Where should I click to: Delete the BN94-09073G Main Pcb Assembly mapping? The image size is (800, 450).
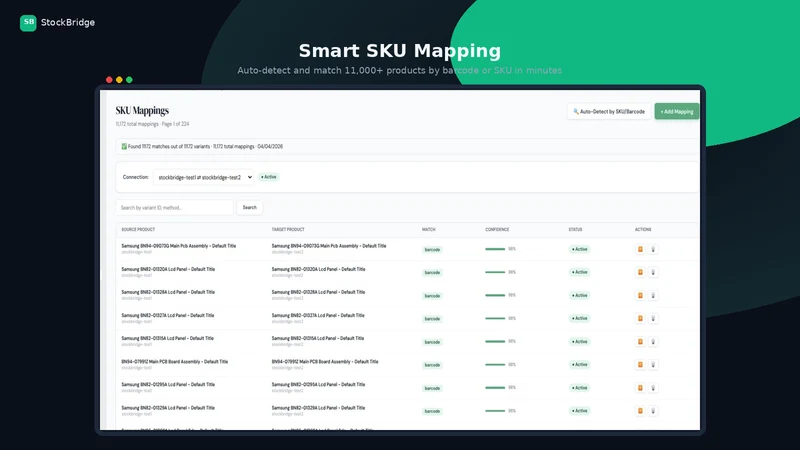click(x=653, y=249)
